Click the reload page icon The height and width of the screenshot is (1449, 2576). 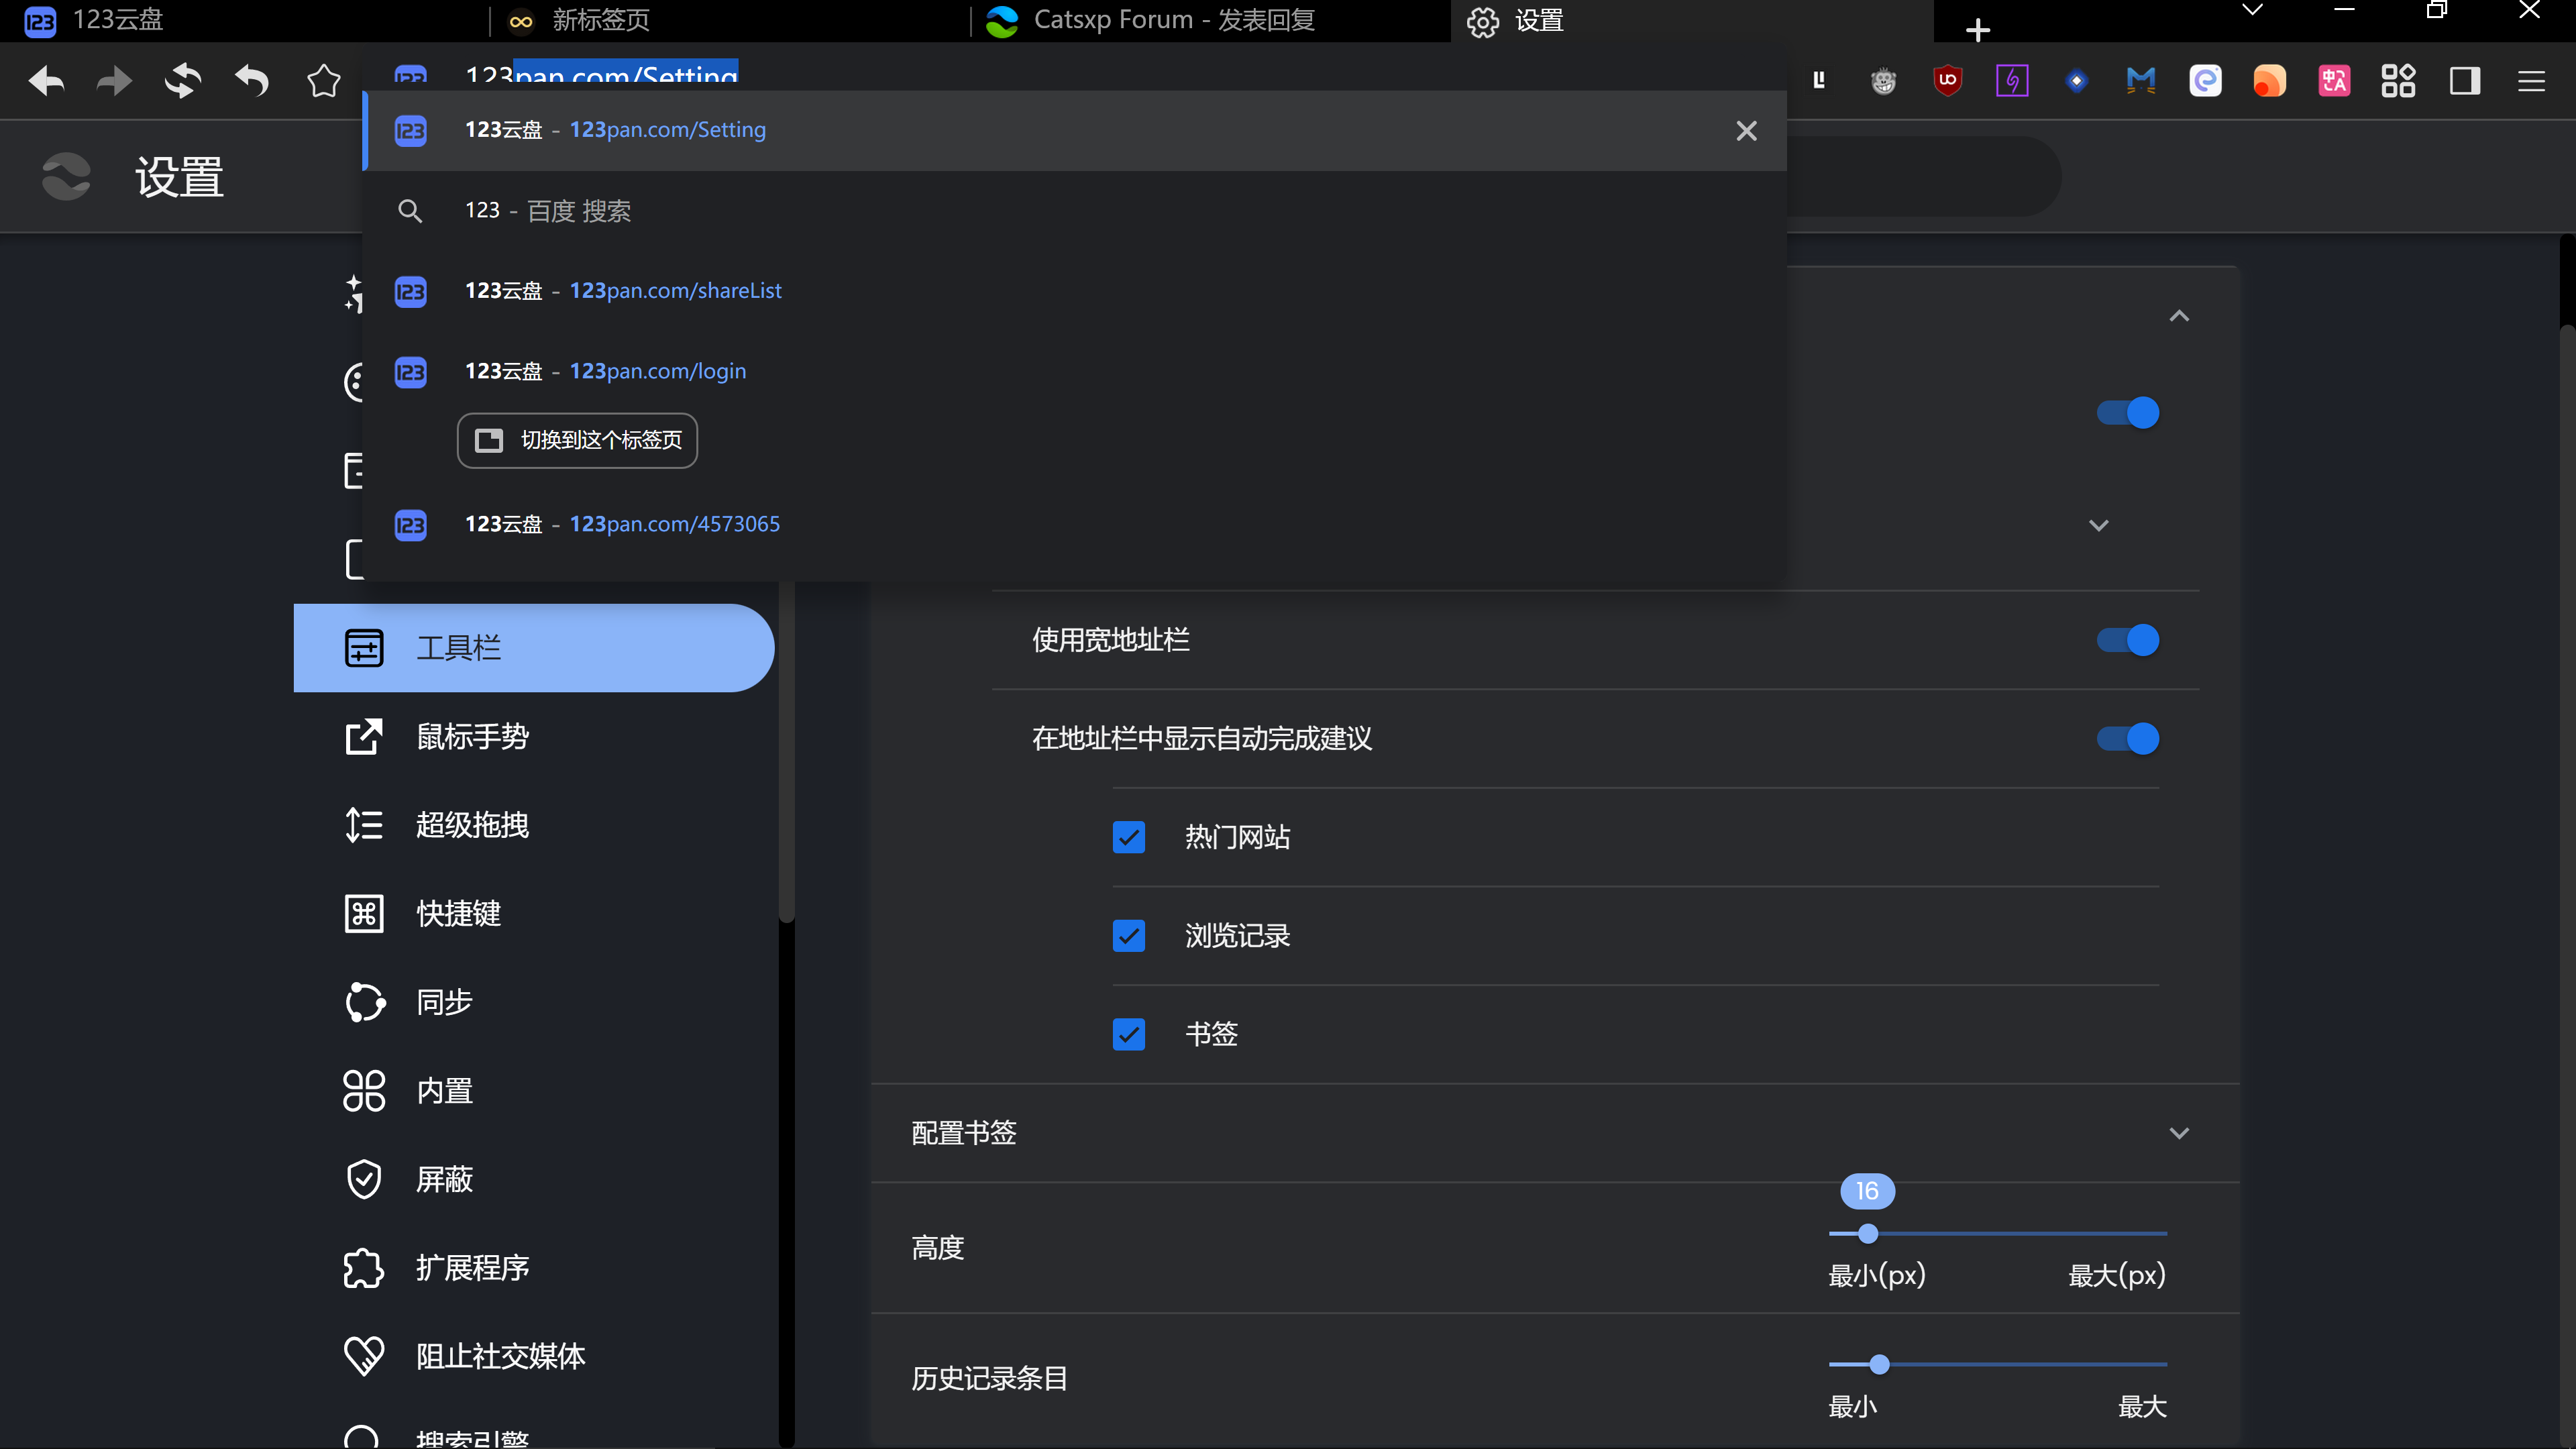[182, 80]
